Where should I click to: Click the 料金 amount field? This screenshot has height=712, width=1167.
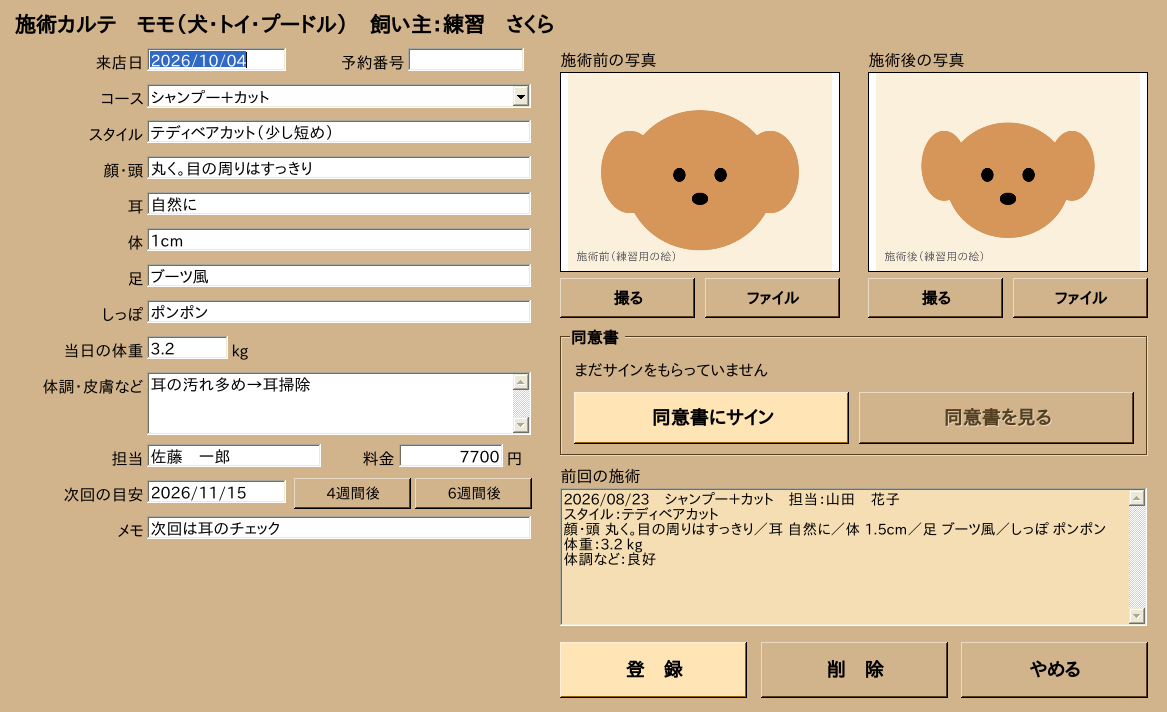pyautogui.click(x=452, y=456)
